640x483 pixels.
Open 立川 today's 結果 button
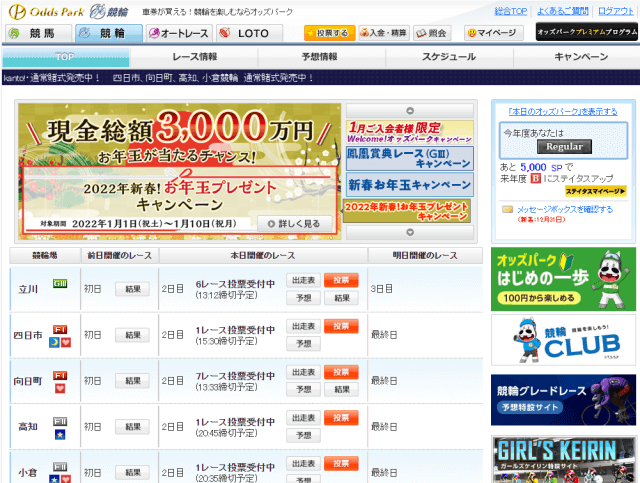tap(341, 298)
